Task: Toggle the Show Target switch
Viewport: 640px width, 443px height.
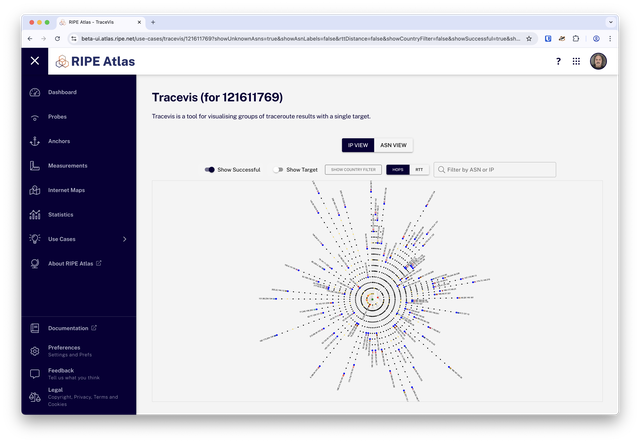Action: pyautogui.click(x=278, y=170)
